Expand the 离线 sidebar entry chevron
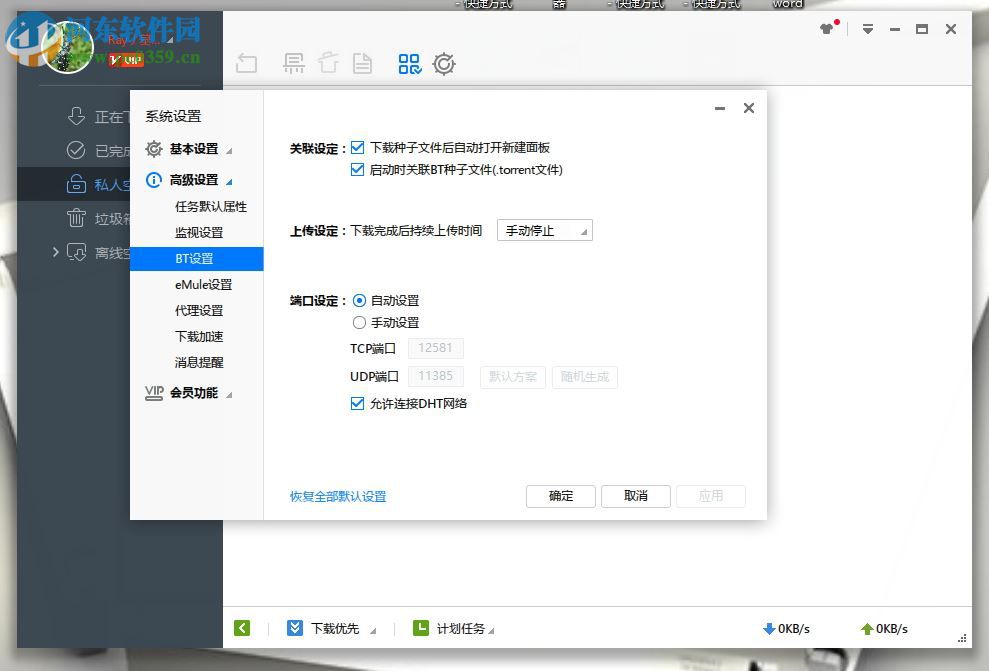This screenshot has height=671, width=989. click(x=56, y=253)
